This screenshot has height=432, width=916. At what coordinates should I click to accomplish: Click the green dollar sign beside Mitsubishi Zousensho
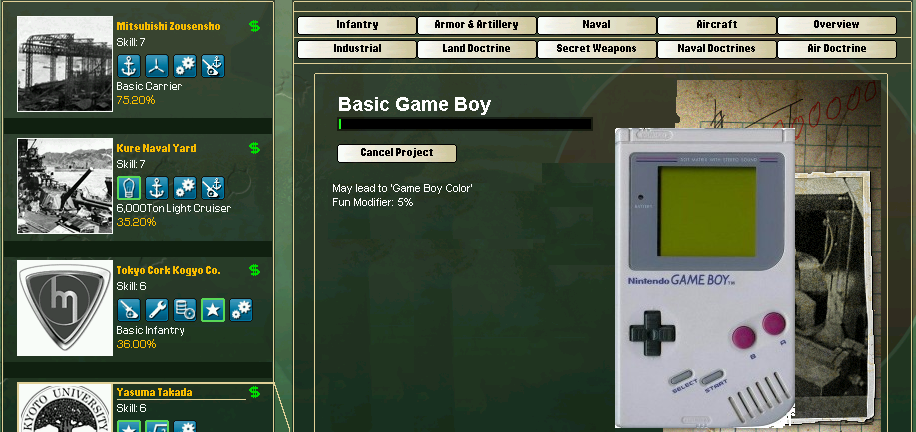click(x=254, y=26)
